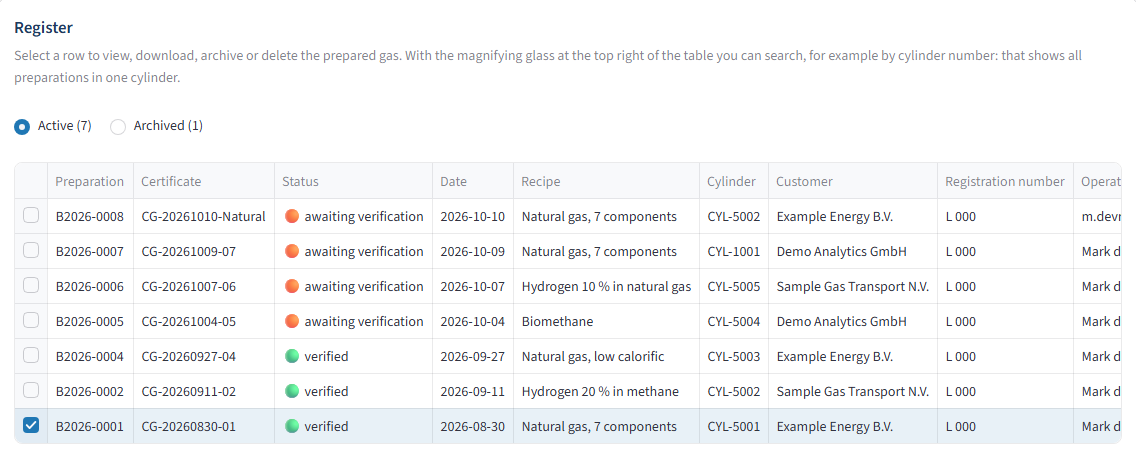Click preparation number B2026-0004
1136x457 pixels.
pyautogui.click(x=90, y=356)
